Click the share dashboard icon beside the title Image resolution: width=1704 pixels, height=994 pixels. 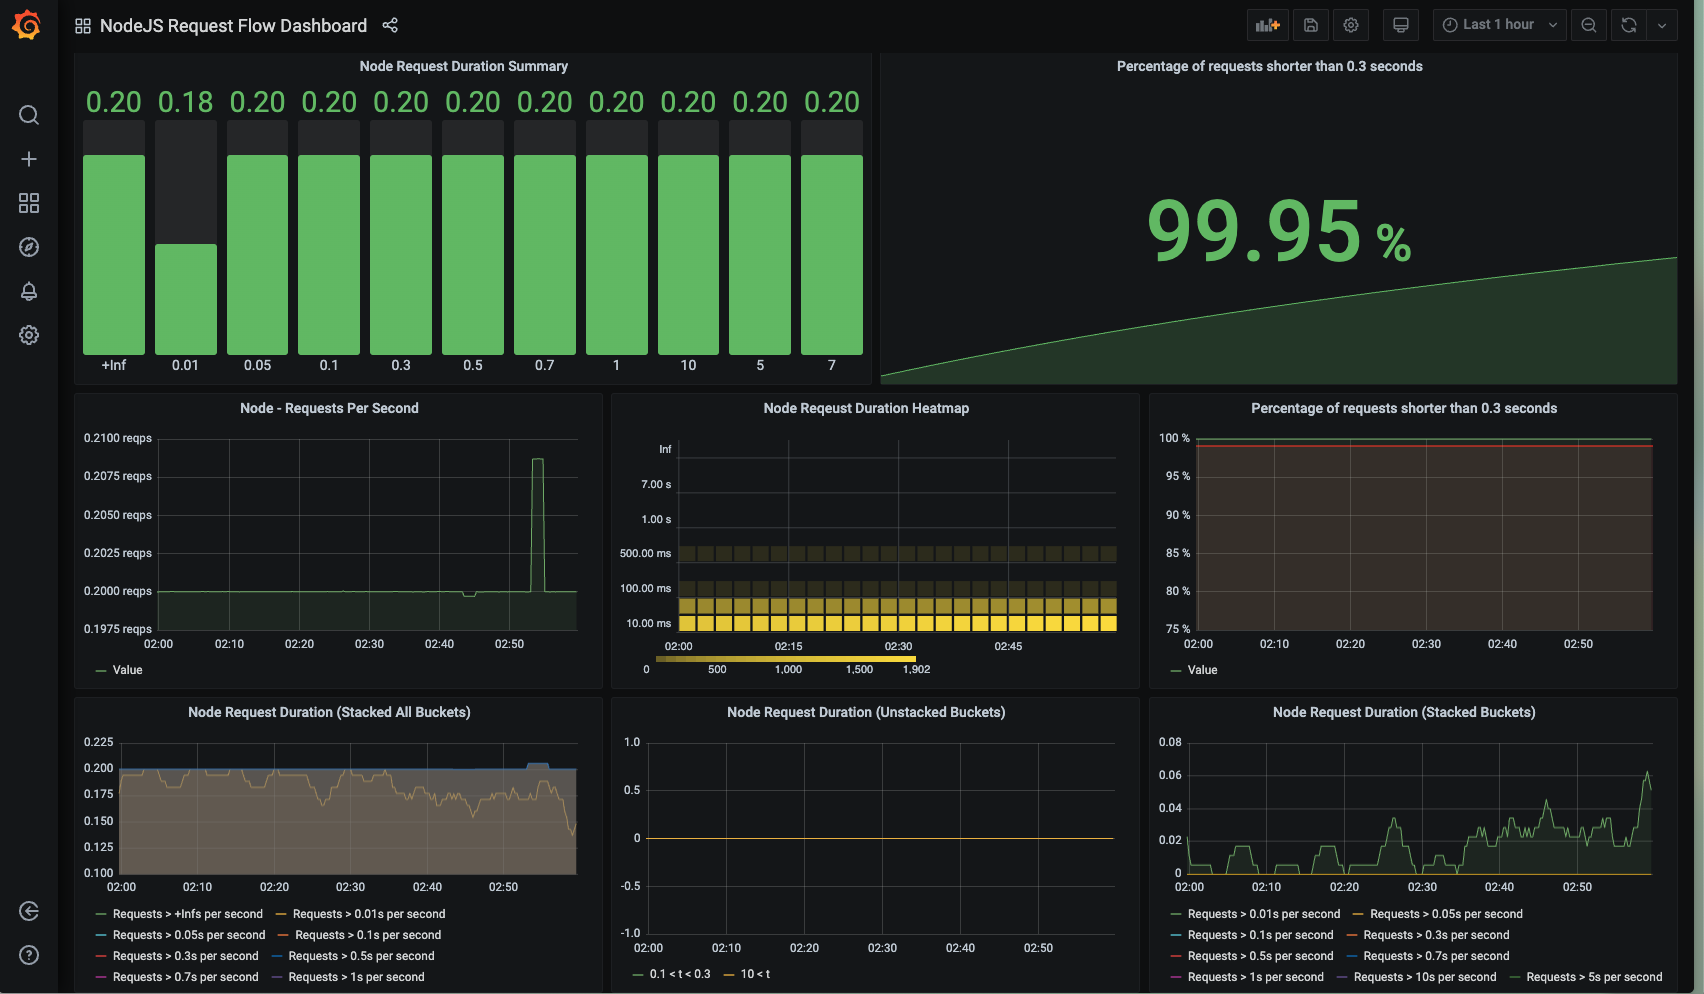click(x=390, y=25)
